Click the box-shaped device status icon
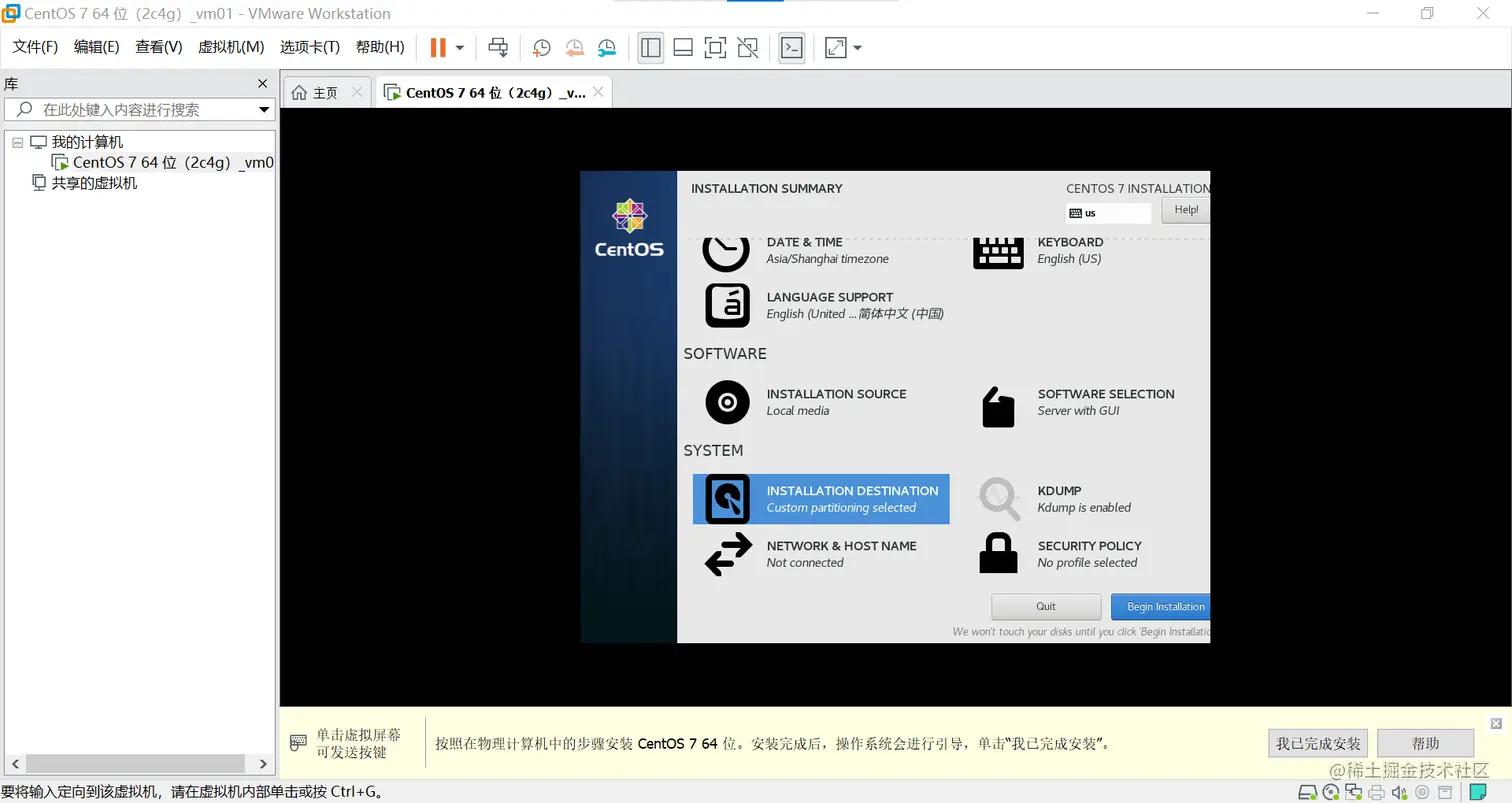 coord(1445,792)
